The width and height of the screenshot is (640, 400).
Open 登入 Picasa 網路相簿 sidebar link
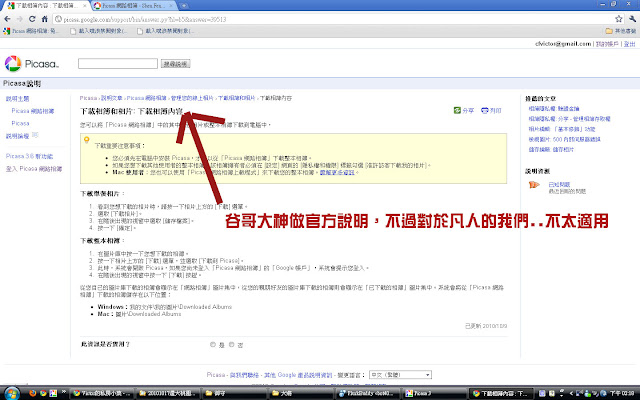(x=34, y=169)
